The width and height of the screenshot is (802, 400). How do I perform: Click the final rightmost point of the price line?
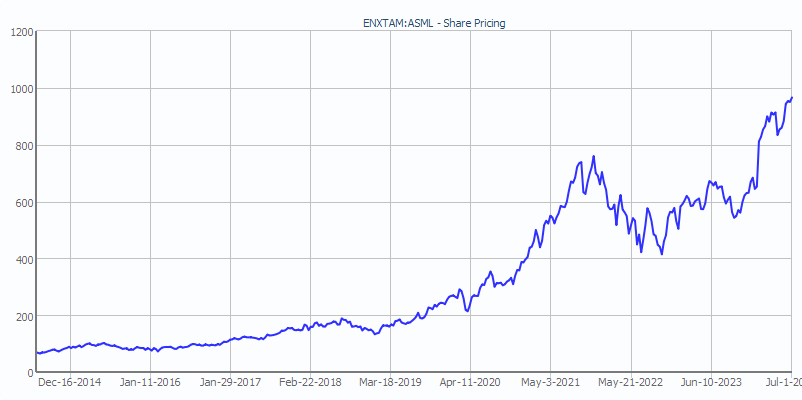pos(791,98)
